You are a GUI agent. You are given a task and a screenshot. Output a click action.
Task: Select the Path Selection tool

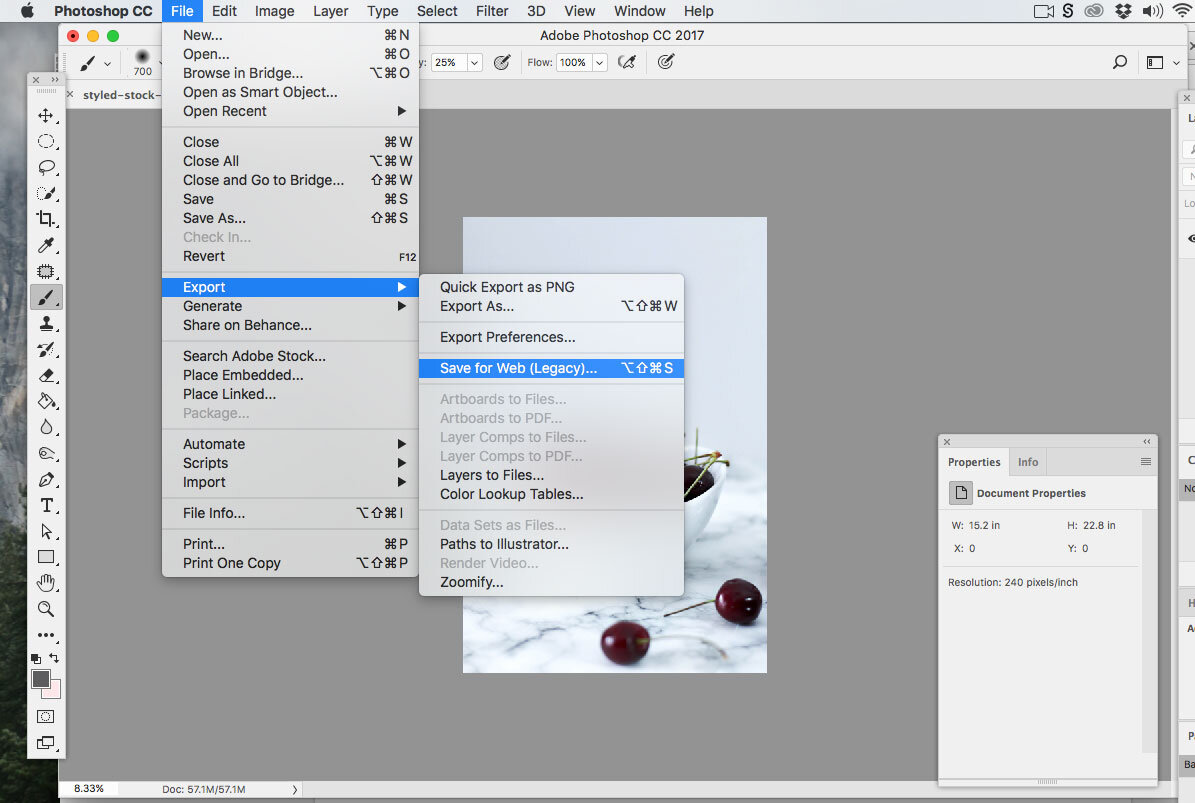[46, 531]
